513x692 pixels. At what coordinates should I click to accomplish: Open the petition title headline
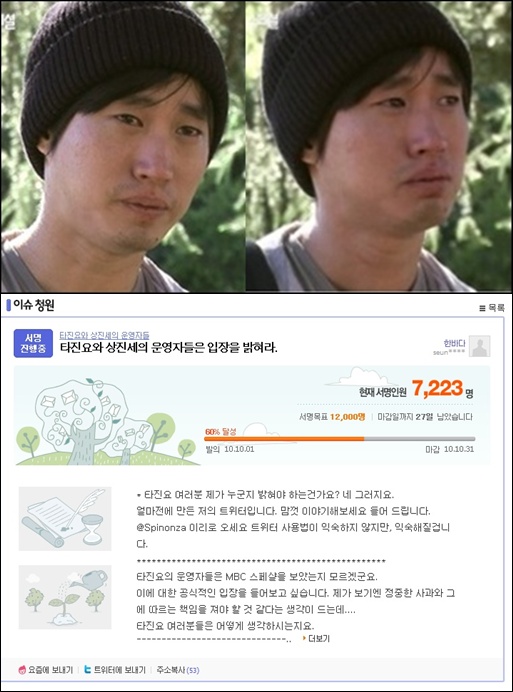point(169,348)
